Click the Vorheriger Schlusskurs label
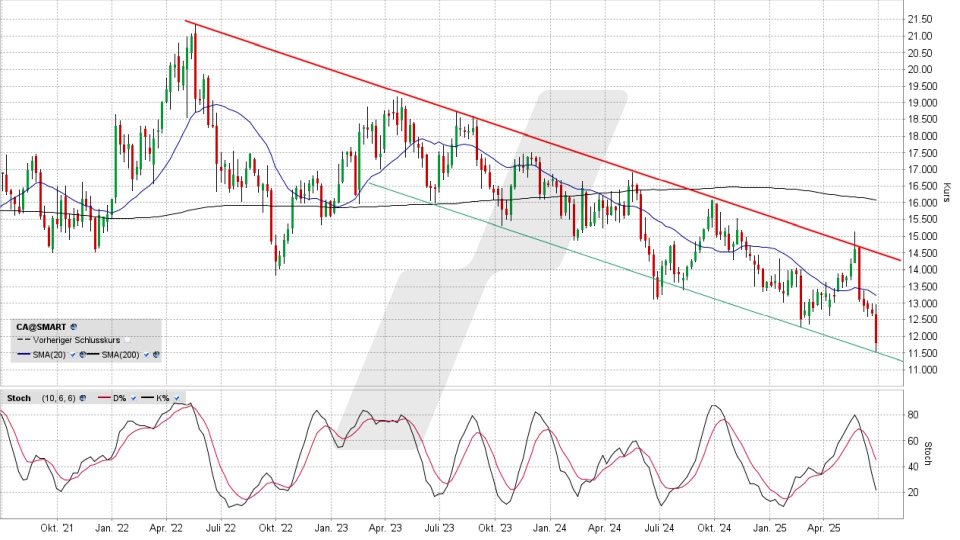Viewport: 960px width, 540px height. [x=77, y=340]
